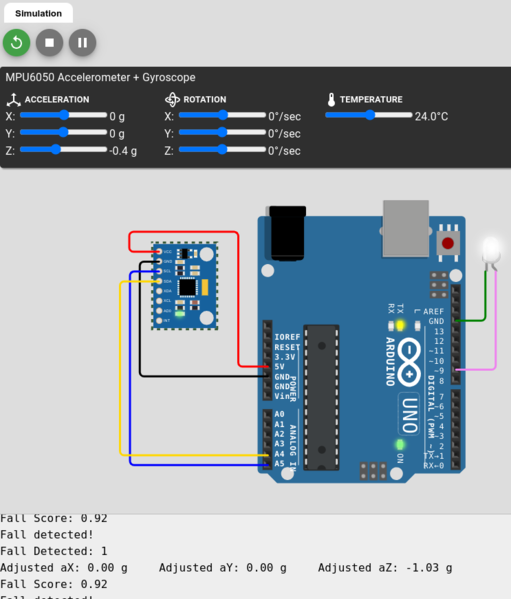Click the A4 analog pin label
511x599 pixels.
[x=280, y=454]
